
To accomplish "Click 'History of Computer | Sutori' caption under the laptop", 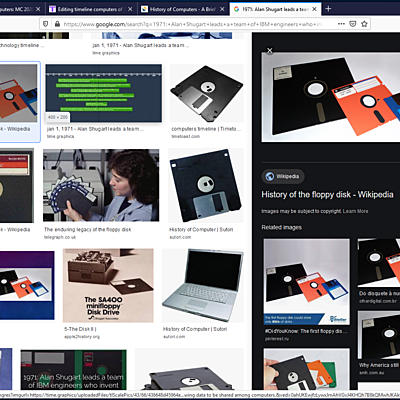I will tap(195, 329).
